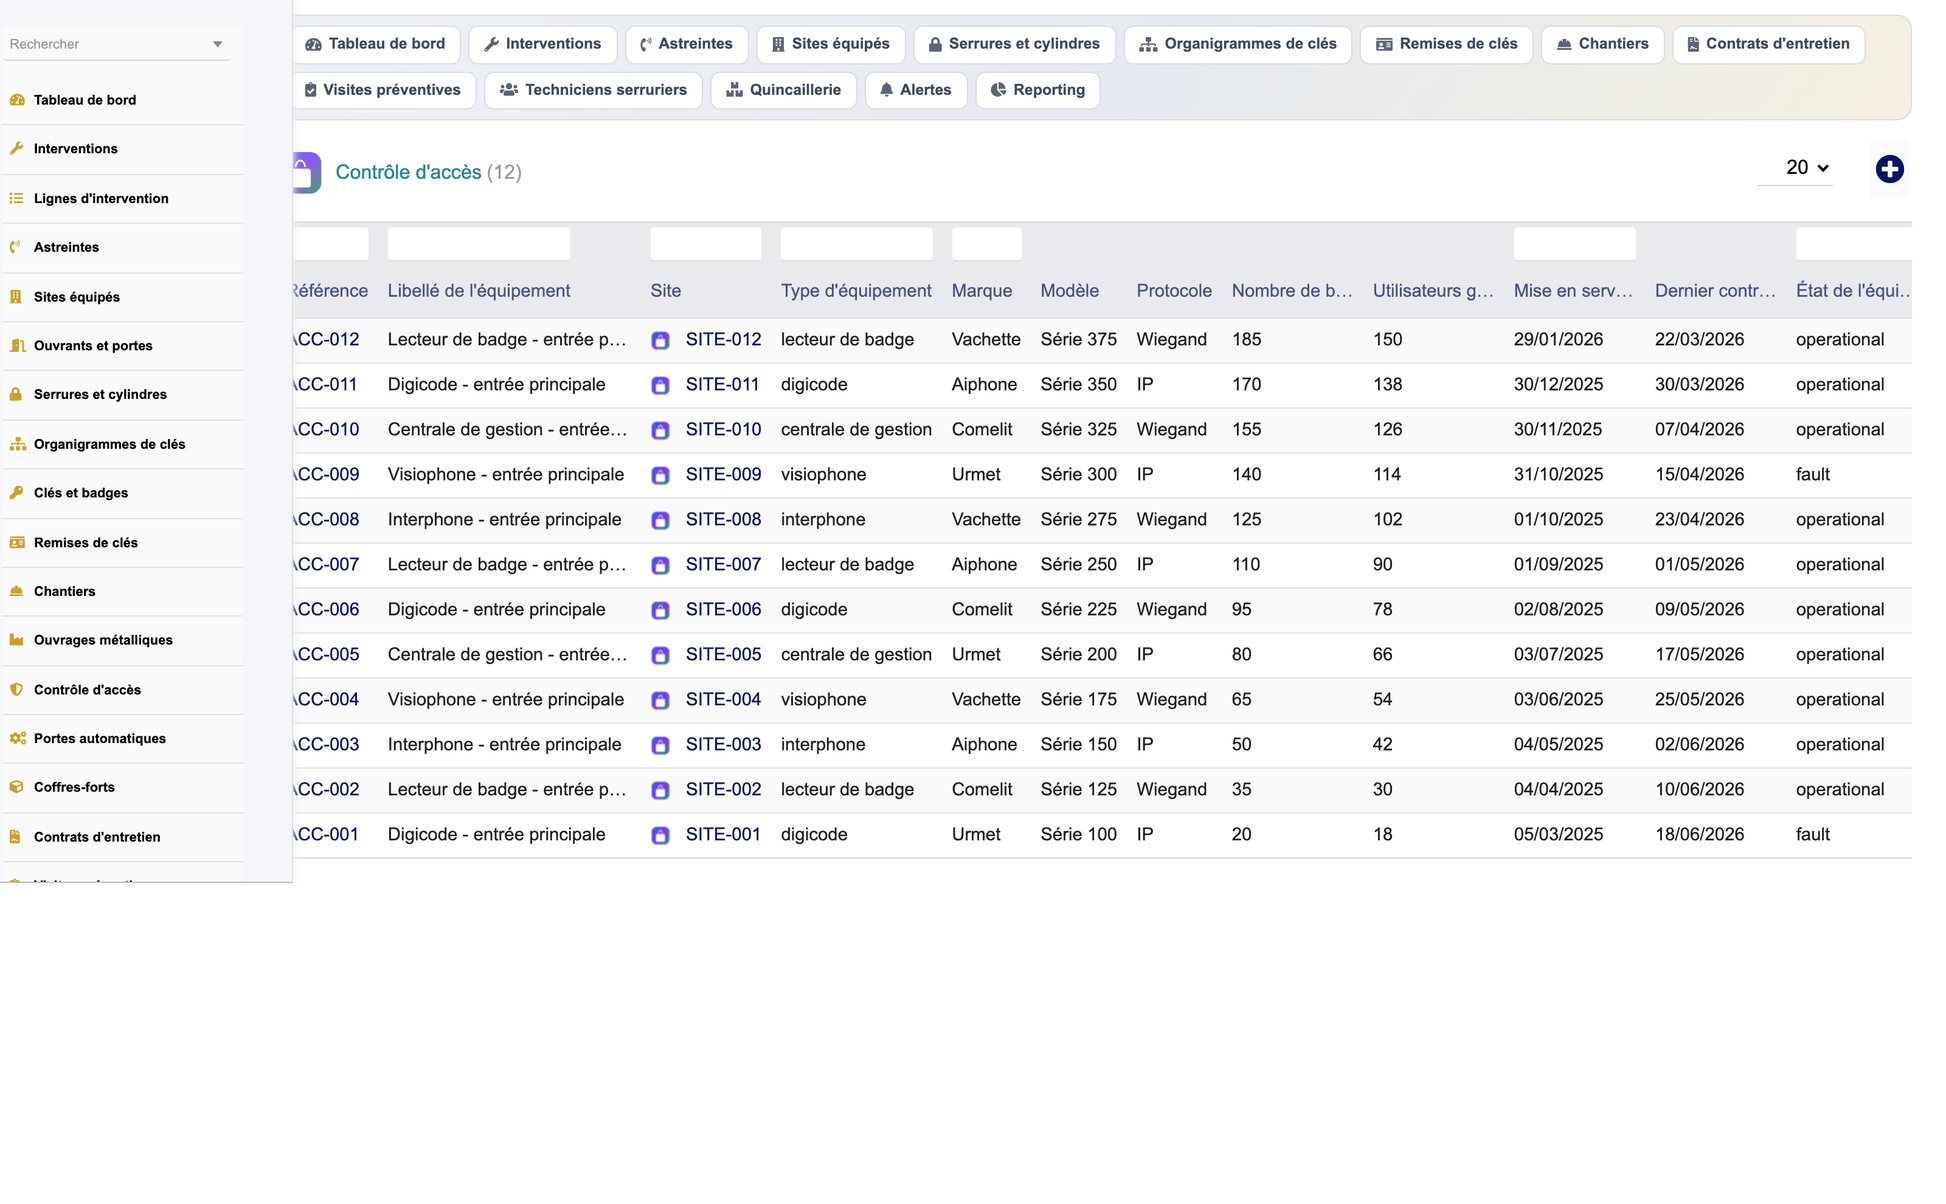Click the site icon beside SITE-001
The height and width of the screenshot is (1204, 1946).
click(x=660, y=835)
